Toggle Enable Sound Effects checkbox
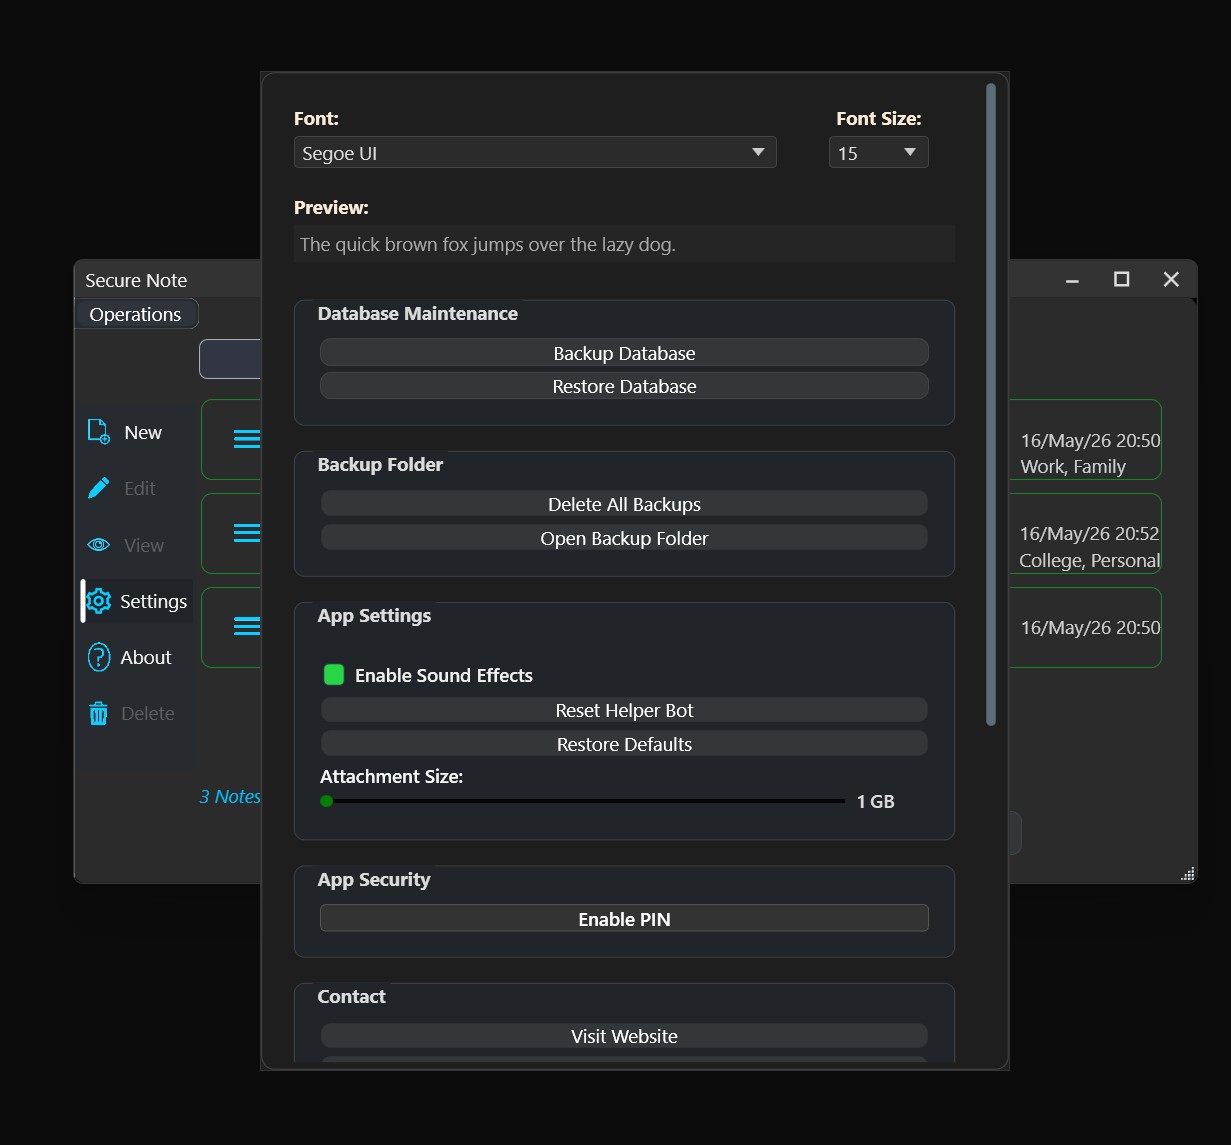This screenshot has width=1231, height=1145. [334, 675]
